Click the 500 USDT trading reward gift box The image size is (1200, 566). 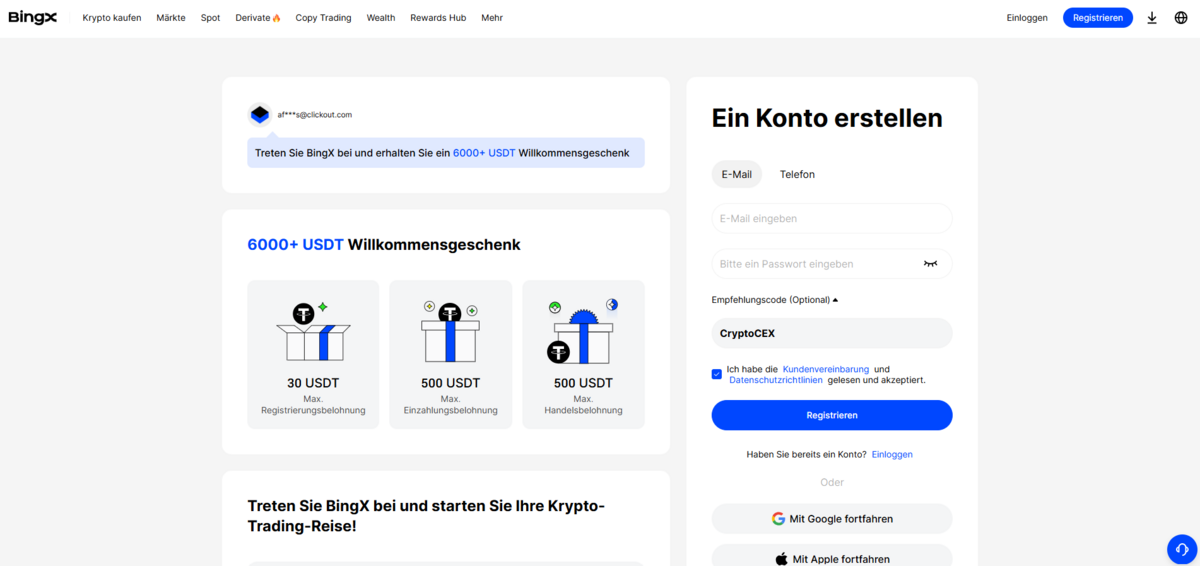coord(583,335)
